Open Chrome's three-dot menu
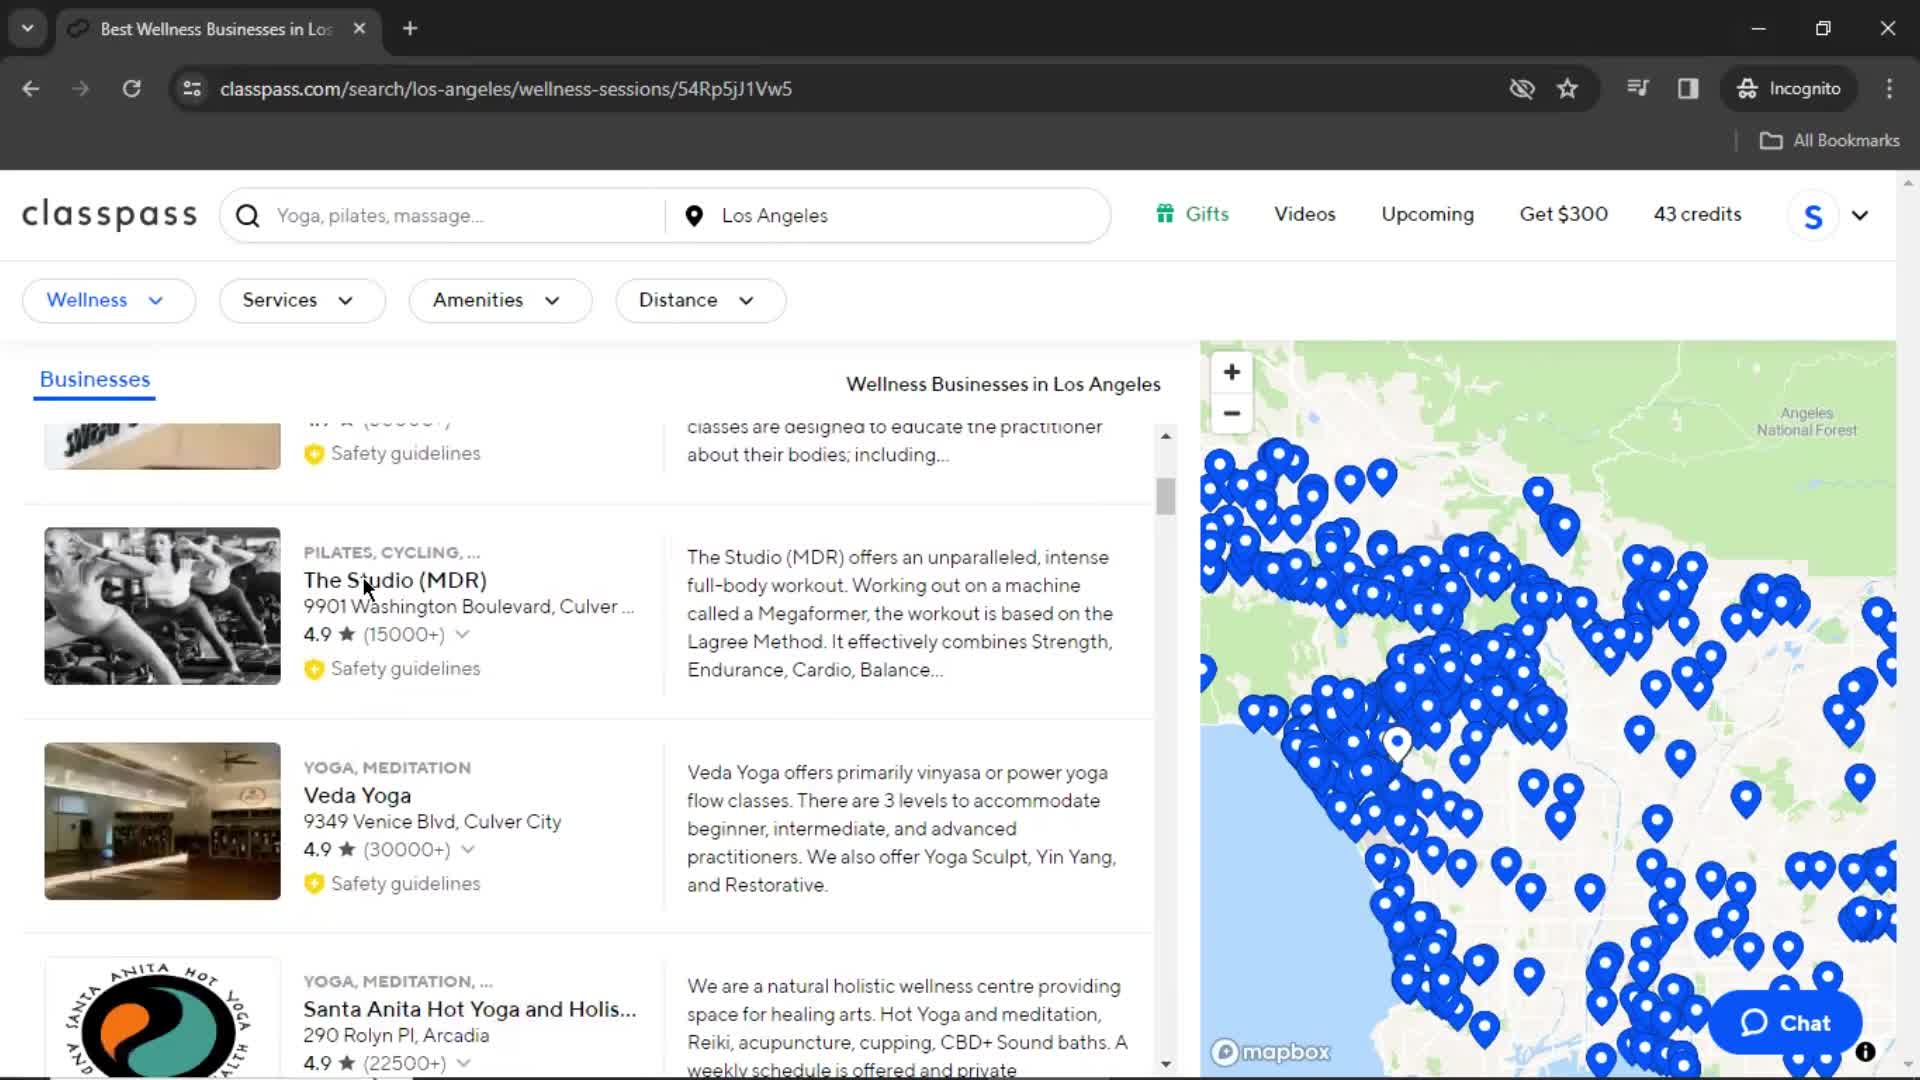Viewport: 1920px width, 1080px height. coord(1889,89)
